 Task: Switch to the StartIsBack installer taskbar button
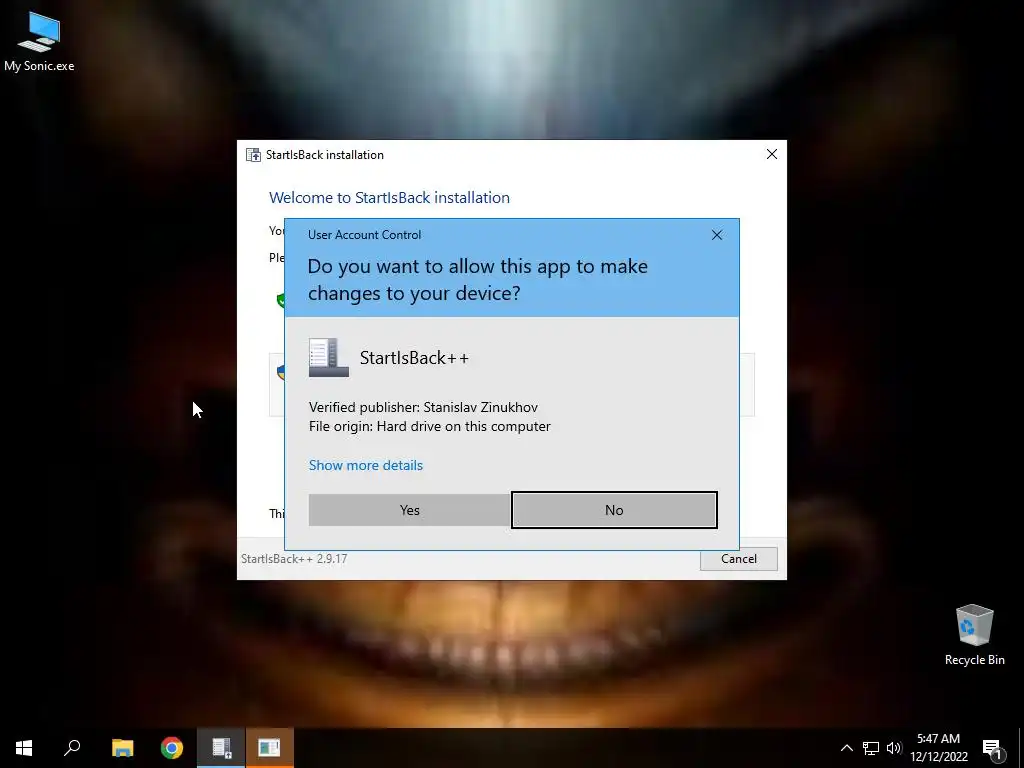point(221,748)
